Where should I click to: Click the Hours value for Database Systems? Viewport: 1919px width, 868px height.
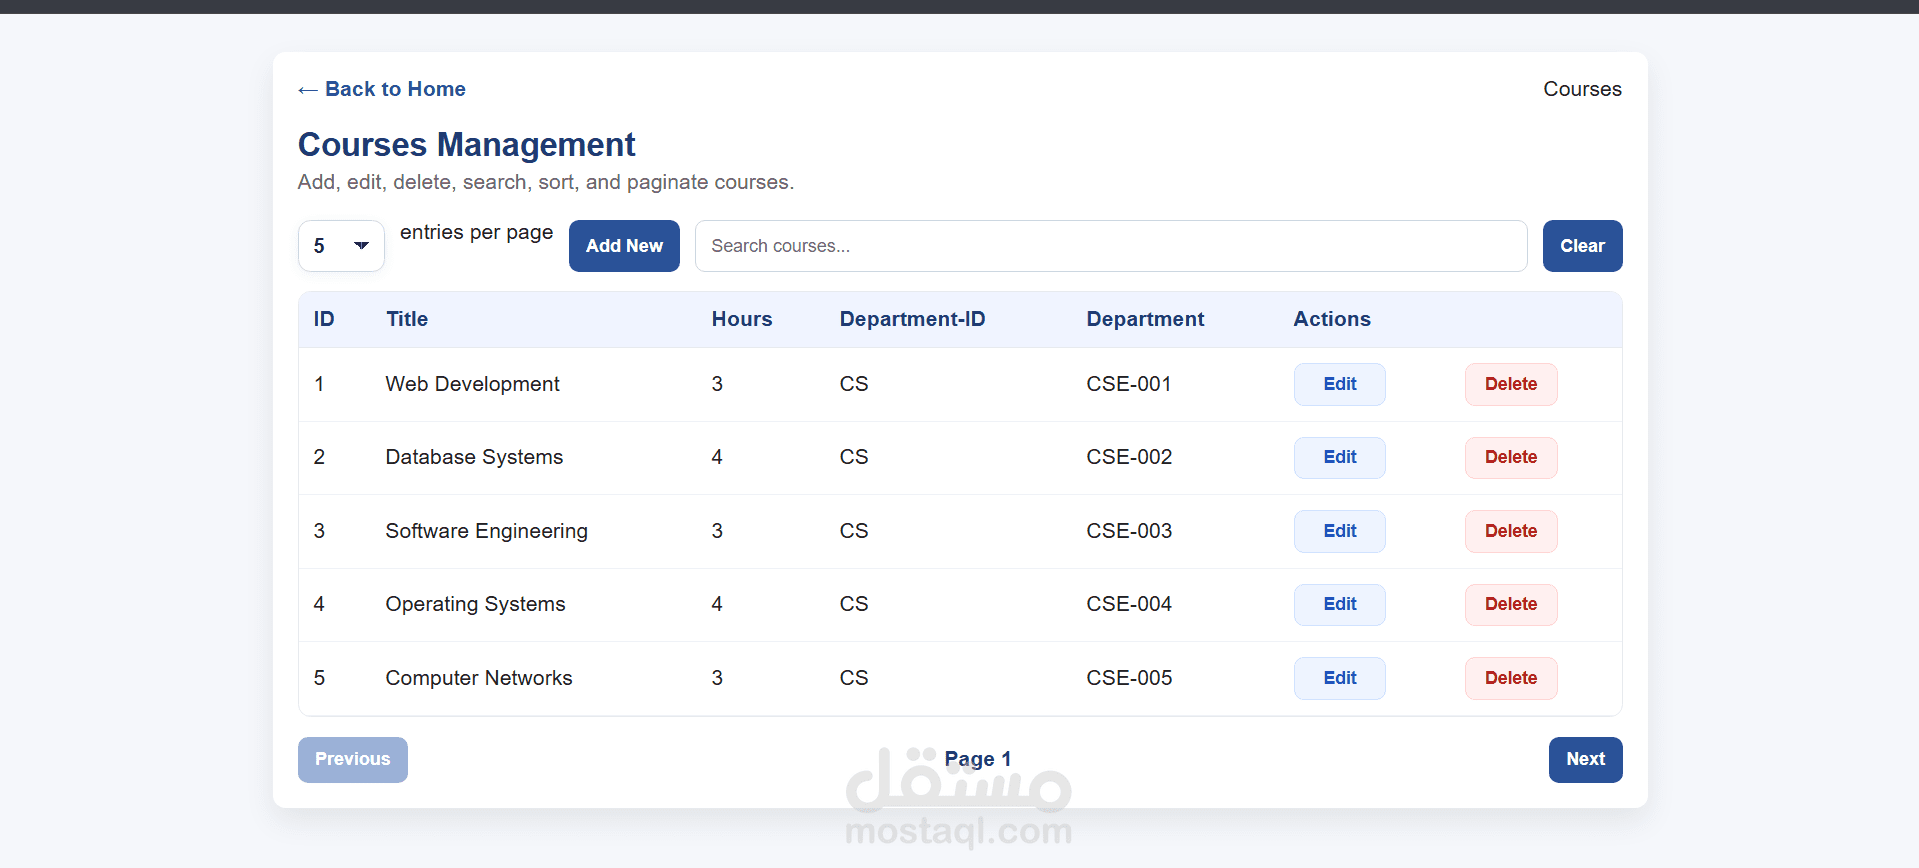717,457
